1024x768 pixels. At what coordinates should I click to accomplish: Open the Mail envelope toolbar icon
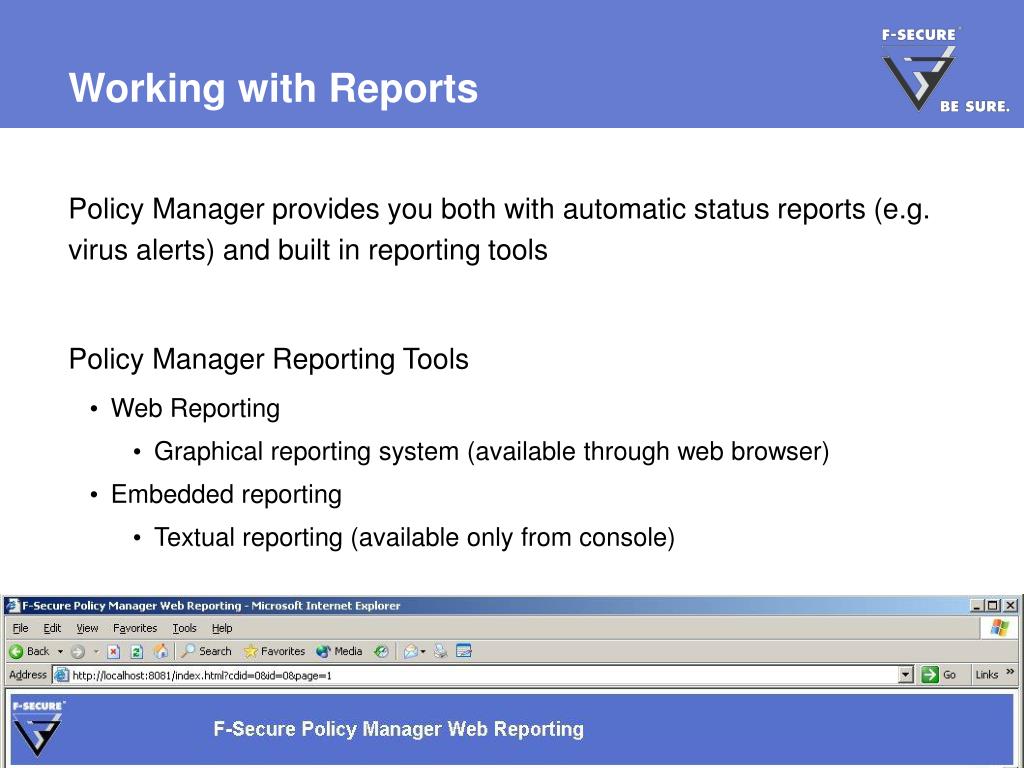411,651
